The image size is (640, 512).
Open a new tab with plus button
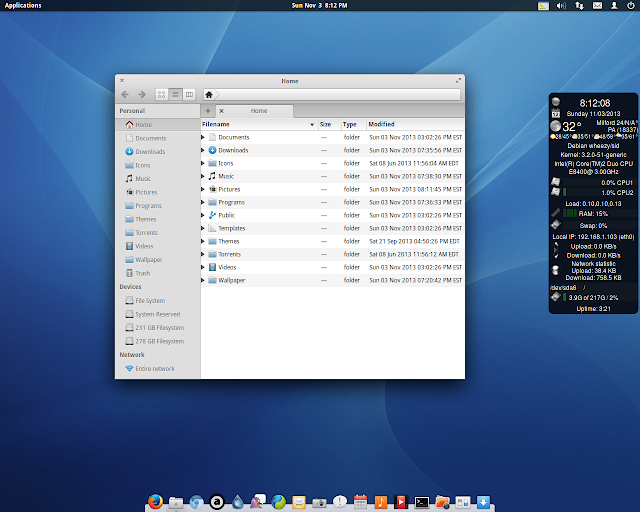207,111
